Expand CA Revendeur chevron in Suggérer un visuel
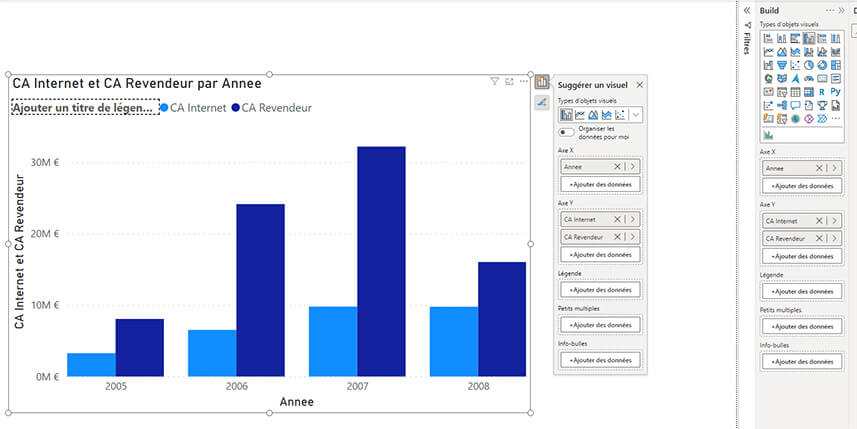 coord(633,237)
